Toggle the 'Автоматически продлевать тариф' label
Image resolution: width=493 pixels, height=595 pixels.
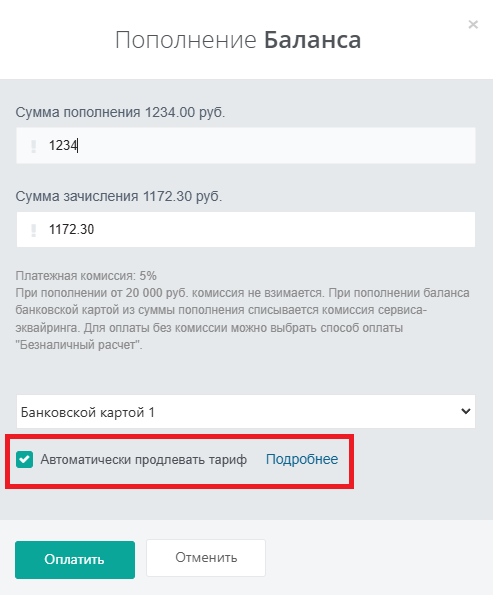(143, 460)
